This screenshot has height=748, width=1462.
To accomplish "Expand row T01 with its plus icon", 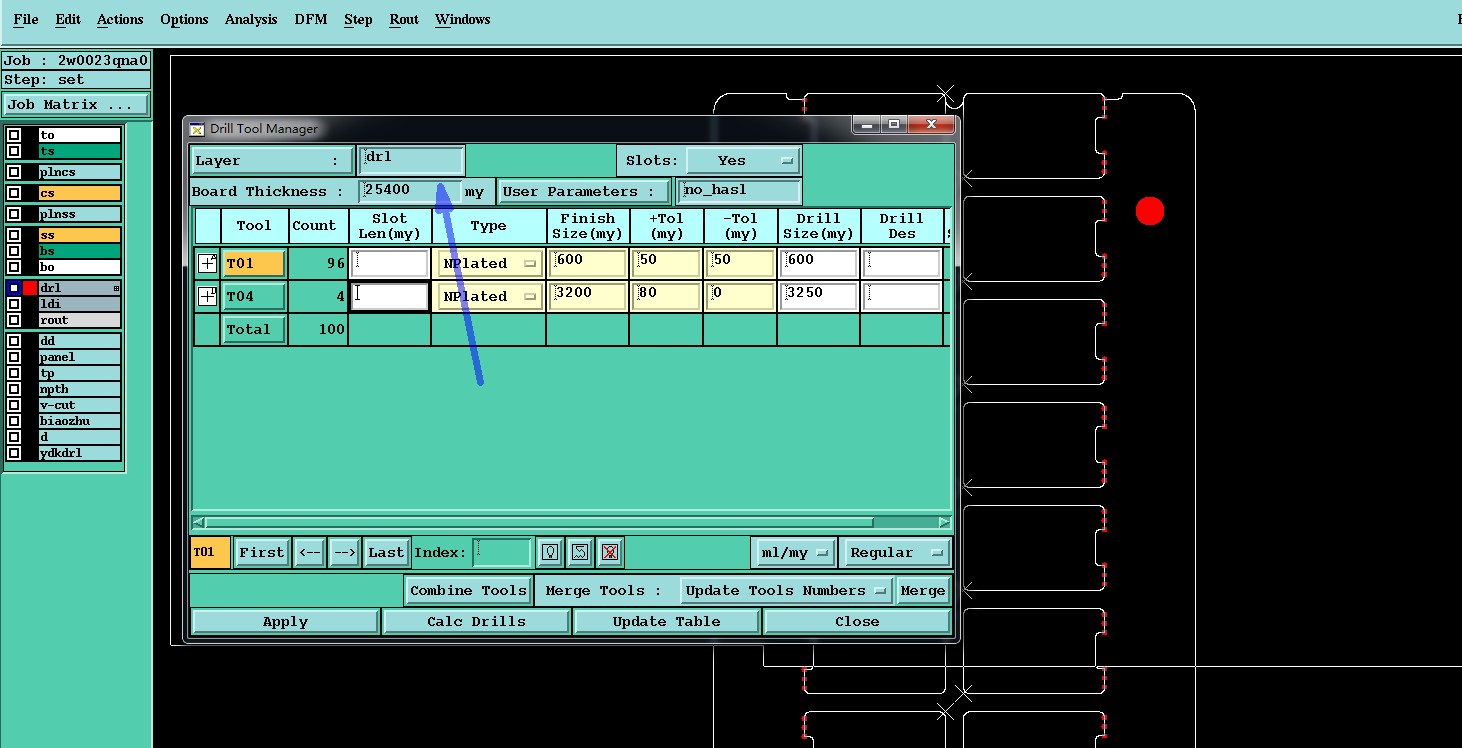I will pyautogui.click(x=207, y=263).
